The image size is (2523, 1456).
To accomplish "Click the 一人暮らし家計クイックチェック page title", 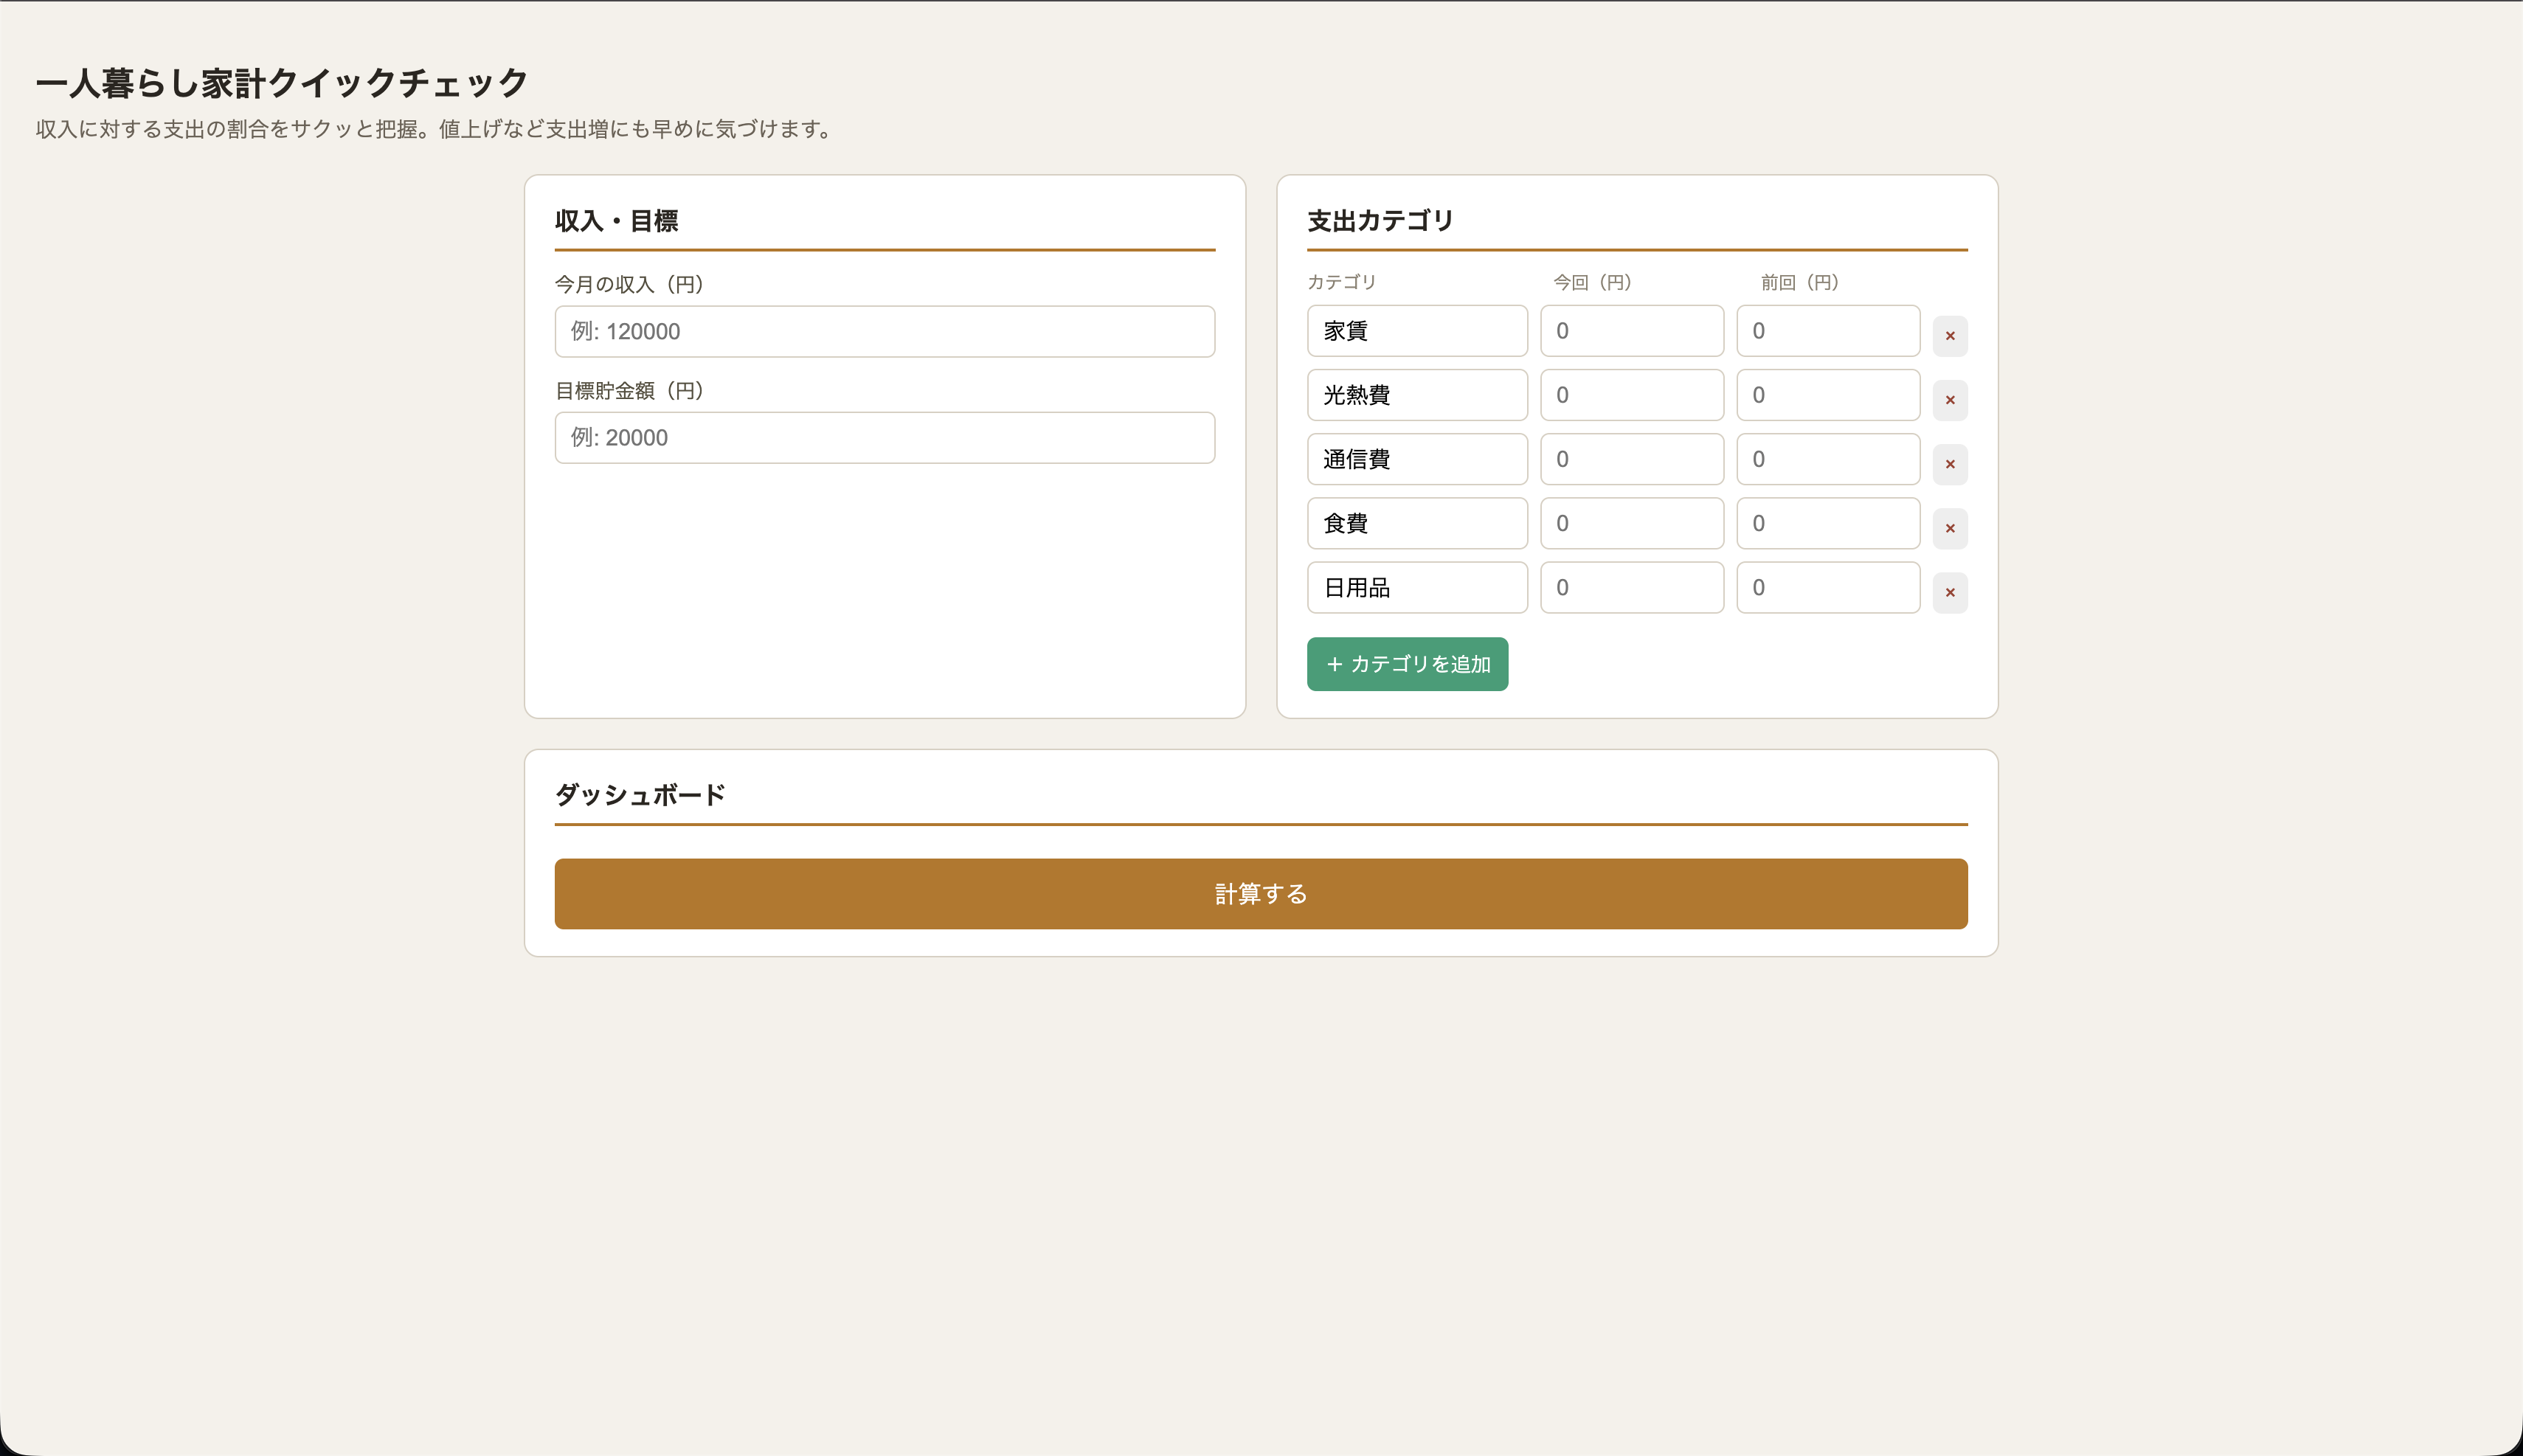I will click(x=282, y=83).
